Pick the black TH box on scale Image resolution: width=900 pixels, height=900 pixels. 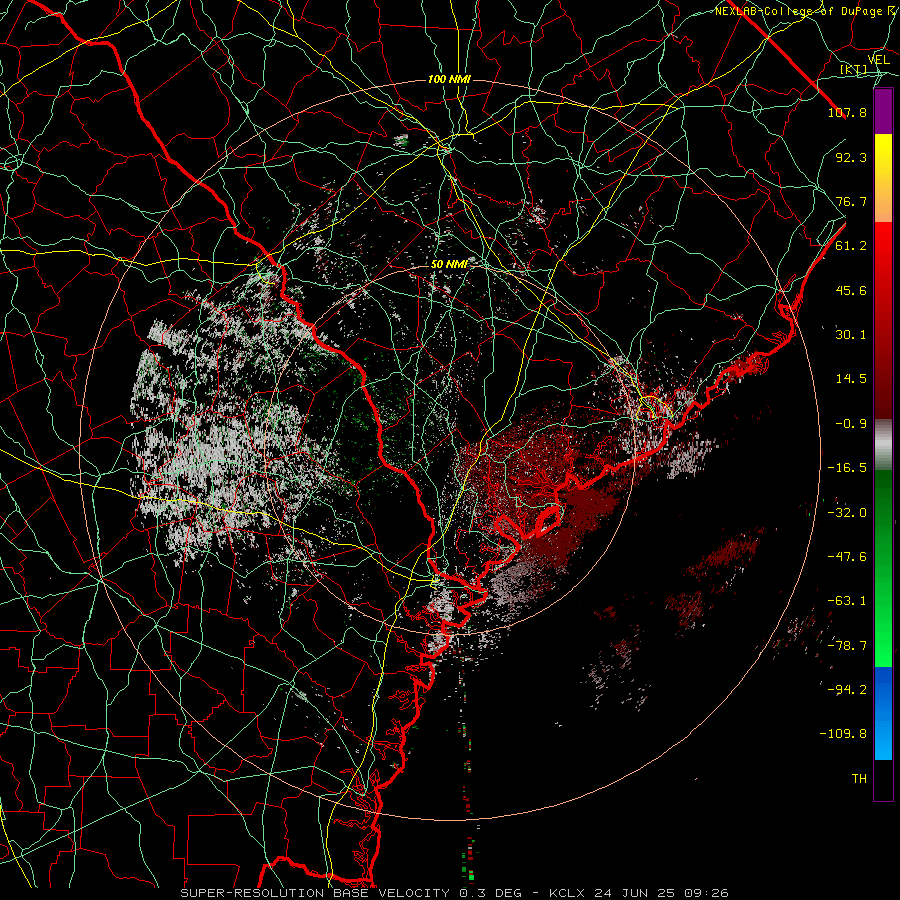[x=883, y=779]
